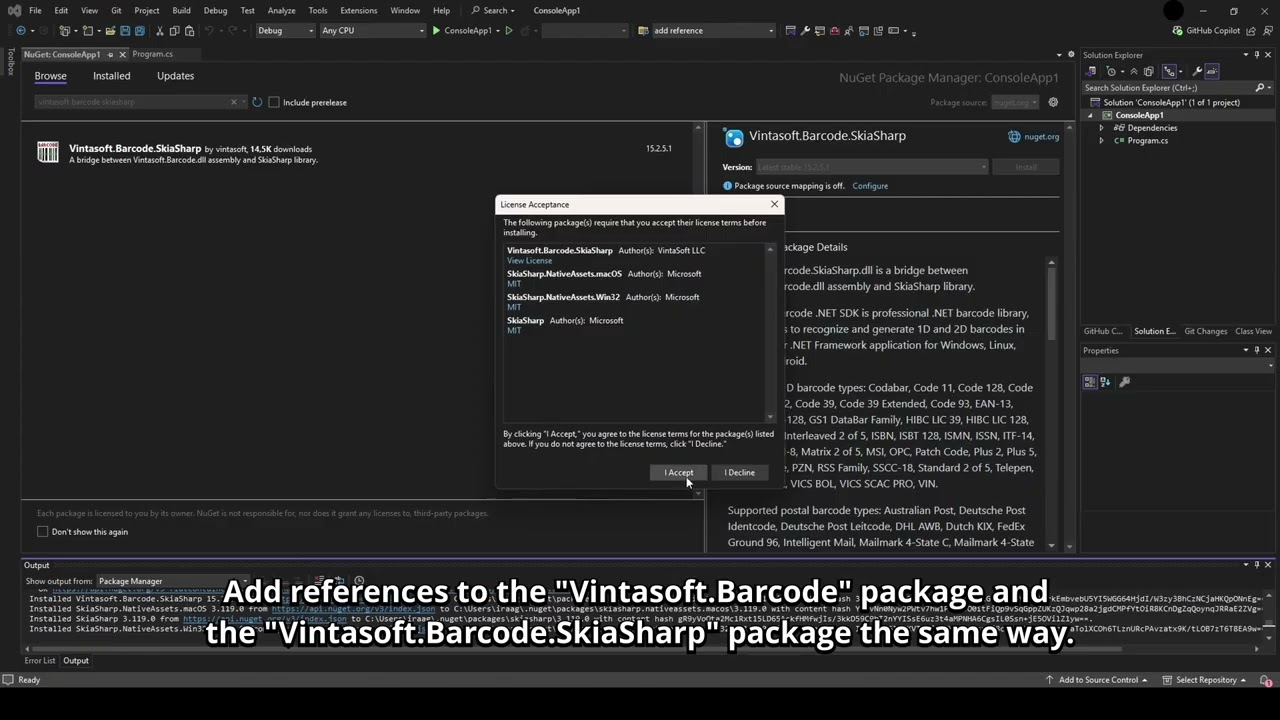Switch to Git Changes panel tab
This screenshot has width=1280, height=720.
click(1205, 332)
